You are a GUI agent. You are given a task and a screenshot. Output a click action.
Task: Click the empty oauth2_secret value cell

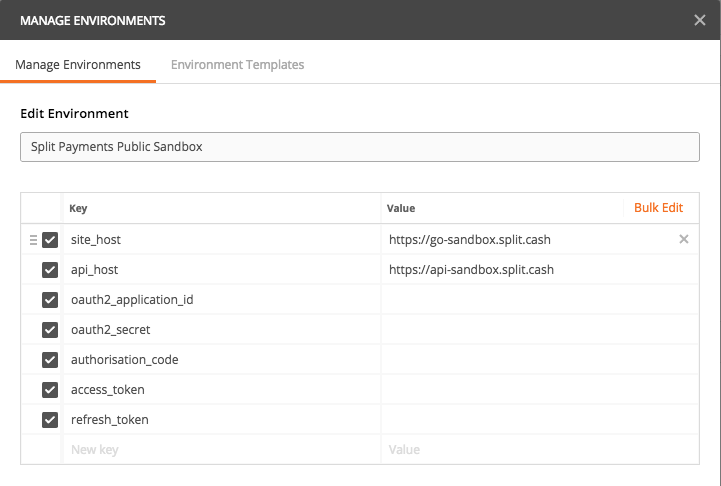(x=538, y=330)
